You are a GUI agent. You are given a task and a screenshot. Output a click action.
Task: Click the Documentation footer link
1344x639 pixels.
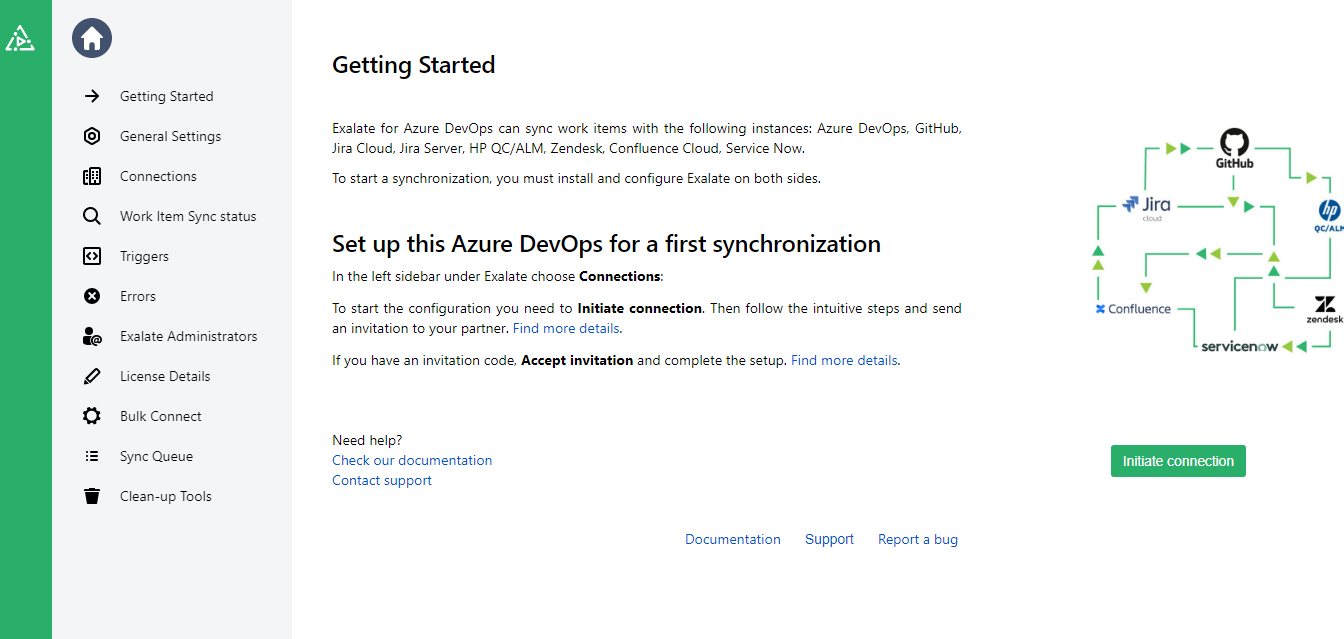(733, 539)
